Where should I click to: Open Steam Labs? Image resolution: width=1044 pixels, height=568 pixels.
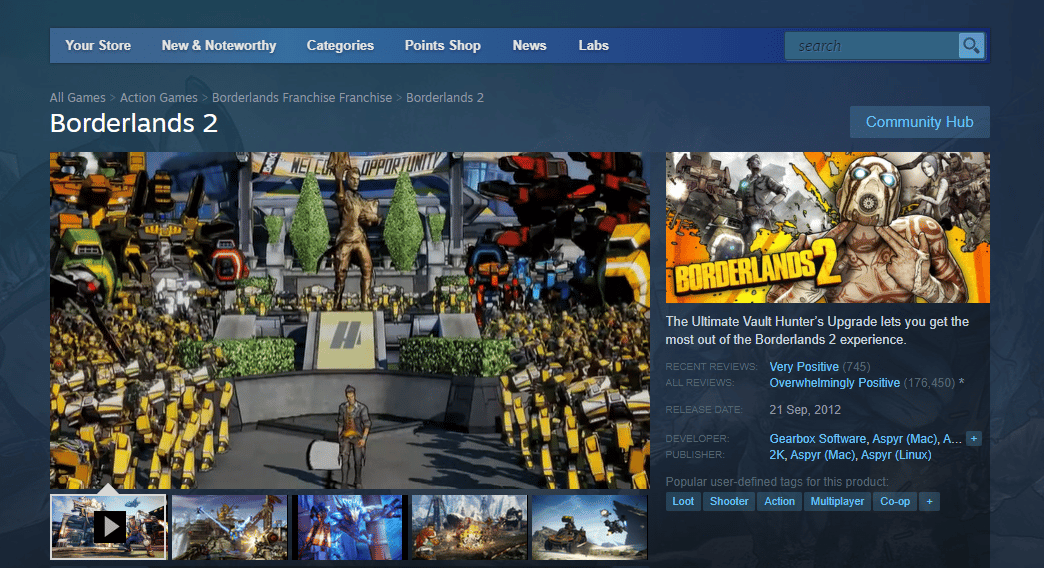pos(593,45)
